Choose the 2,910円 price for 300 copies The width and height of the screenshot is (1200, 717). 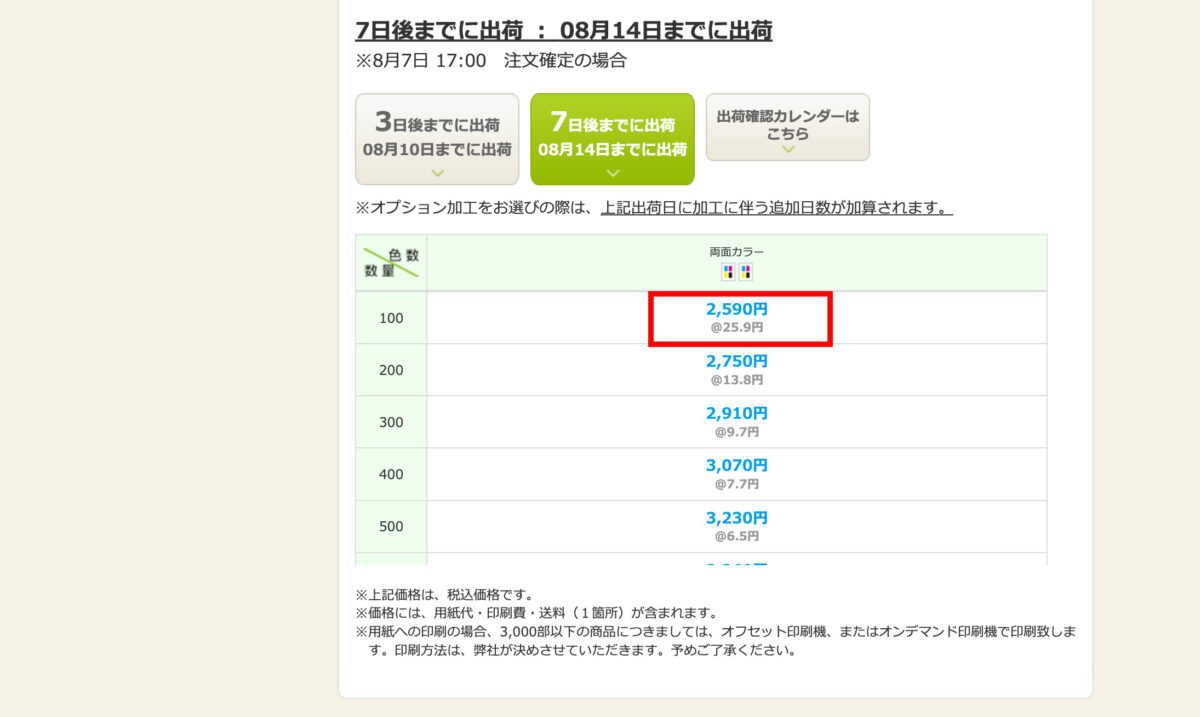(x=737, y=421)
